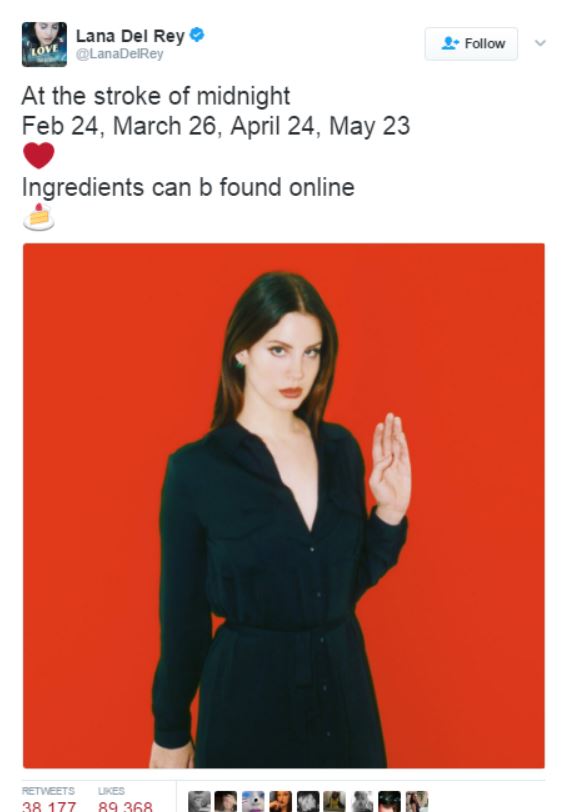Image resolution: width=572 pixels, height=812 pixels.
Task: Click the red heart emoji in the tweet
Action: click(x=39, y=155)
